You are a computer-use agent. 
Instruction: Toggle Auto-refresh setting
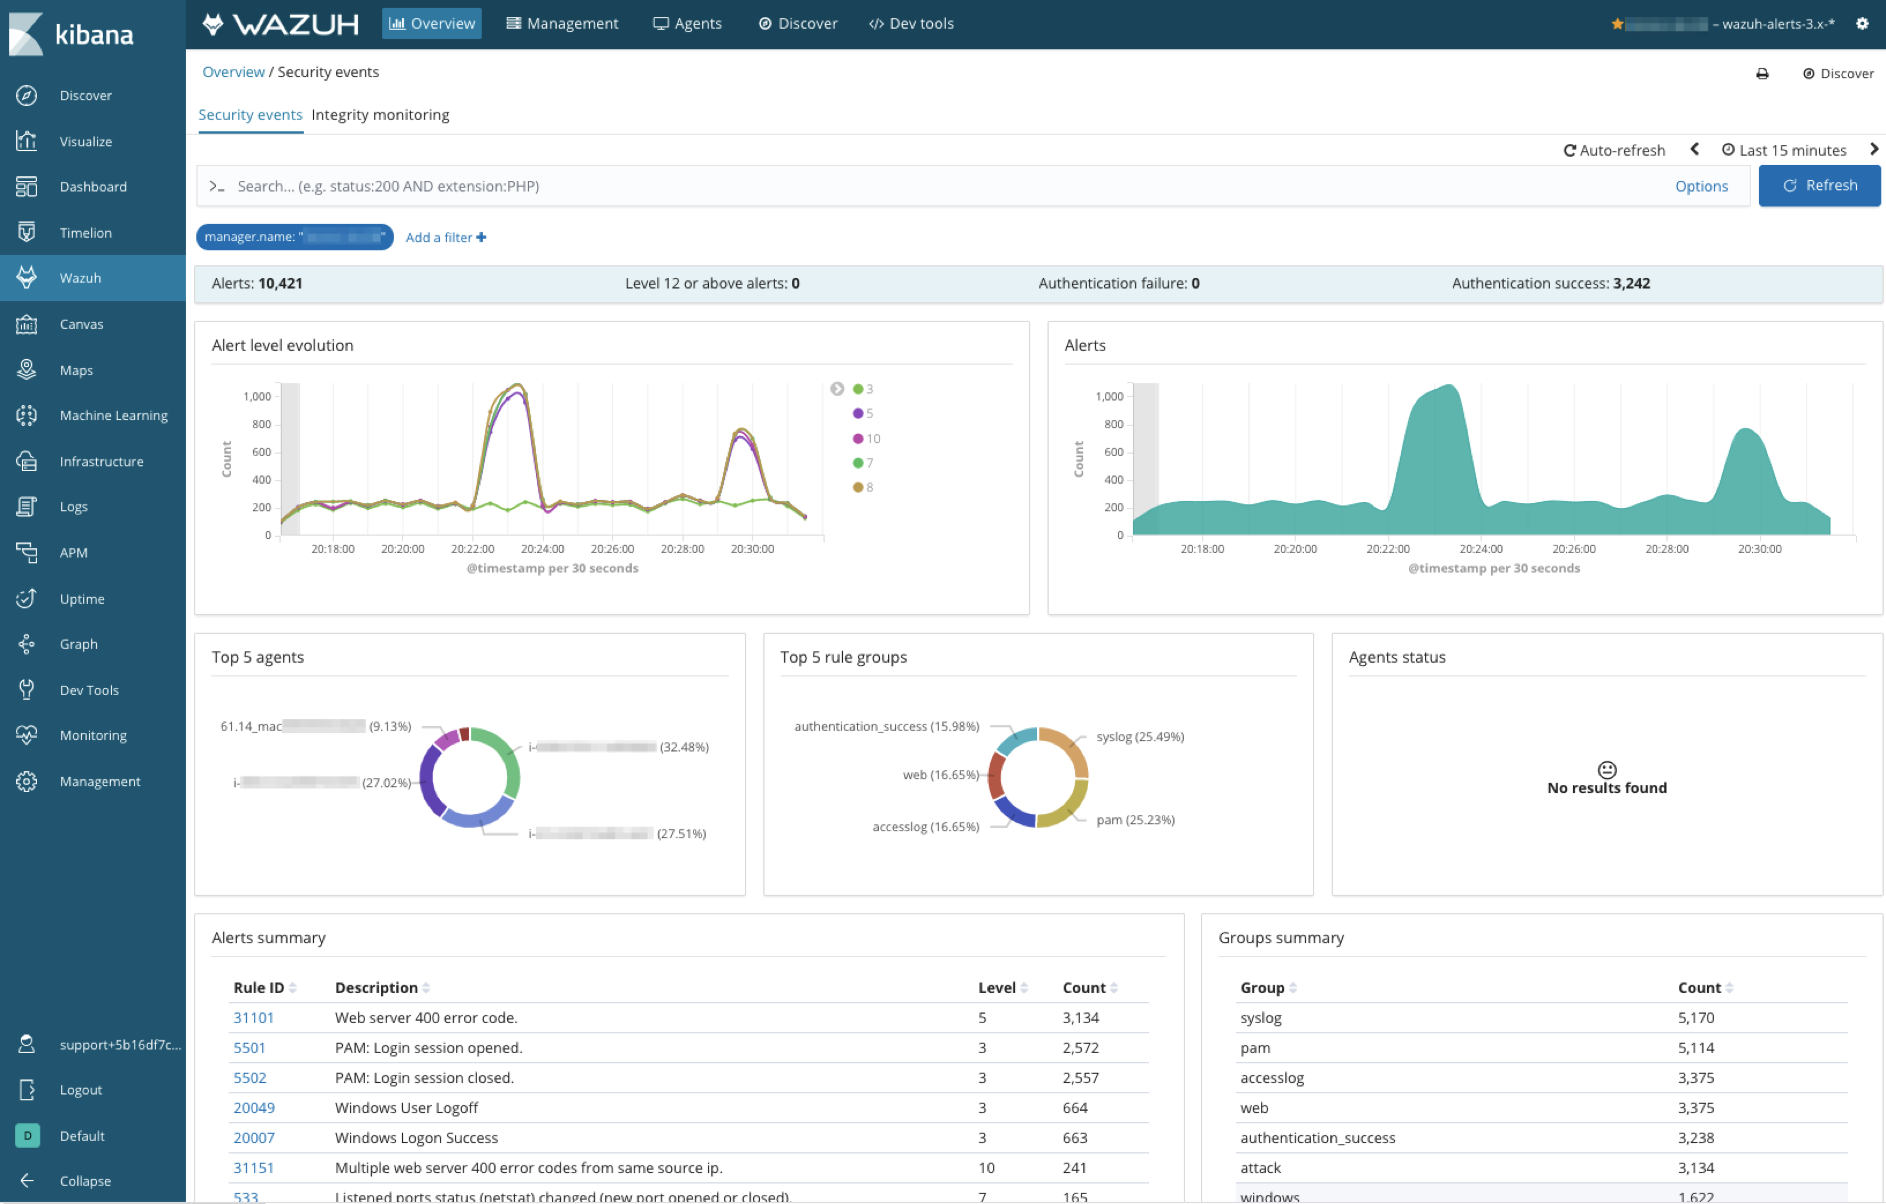[x=1614, y=150]
